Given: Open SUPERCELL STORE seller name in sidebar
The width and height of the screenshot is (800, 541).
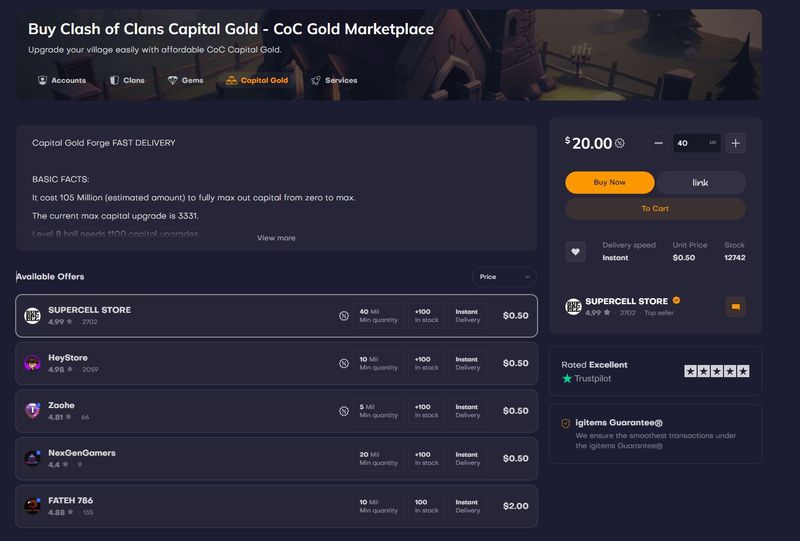Looking at the screenshot, I should (x=627, y=301).
